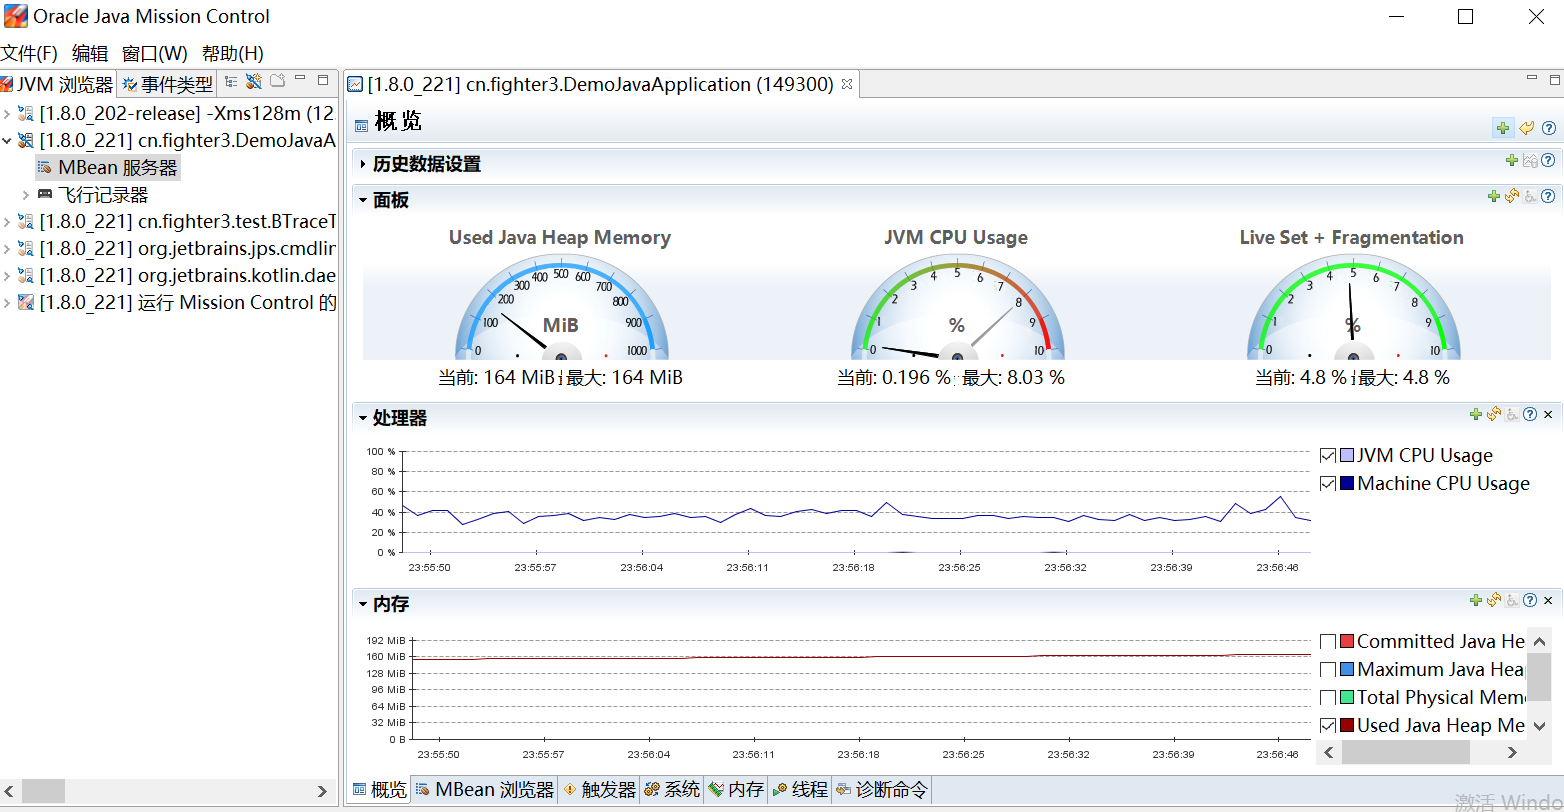Expand the org.jetbrains.kotlin.daemon node
Image resolution: width=1564 pixels, height=812 pixels.
pyautogui.click(x=7, y=276)
